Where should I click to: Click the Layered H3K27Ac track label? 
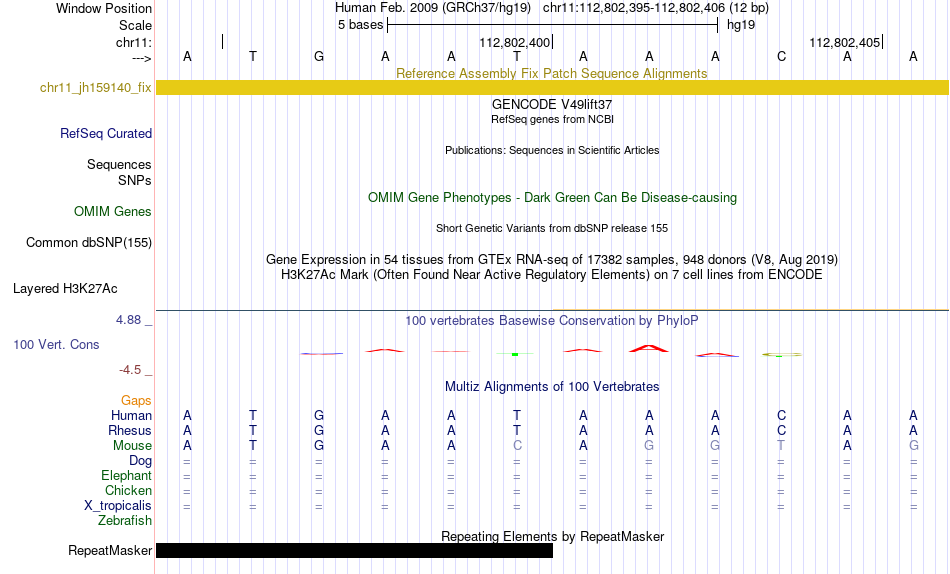[x=65, y=289]
